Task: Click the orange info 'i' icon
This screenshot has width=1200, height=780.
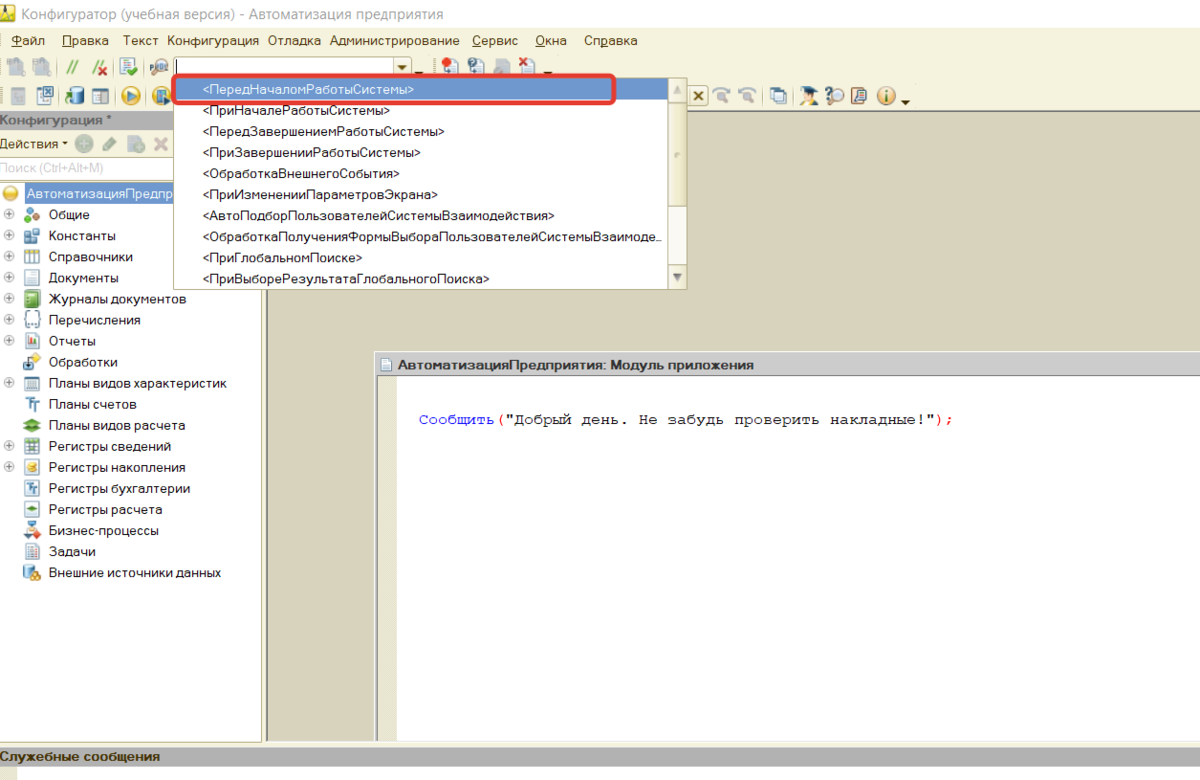Action: pyautogui.click(x=886, y=95)
